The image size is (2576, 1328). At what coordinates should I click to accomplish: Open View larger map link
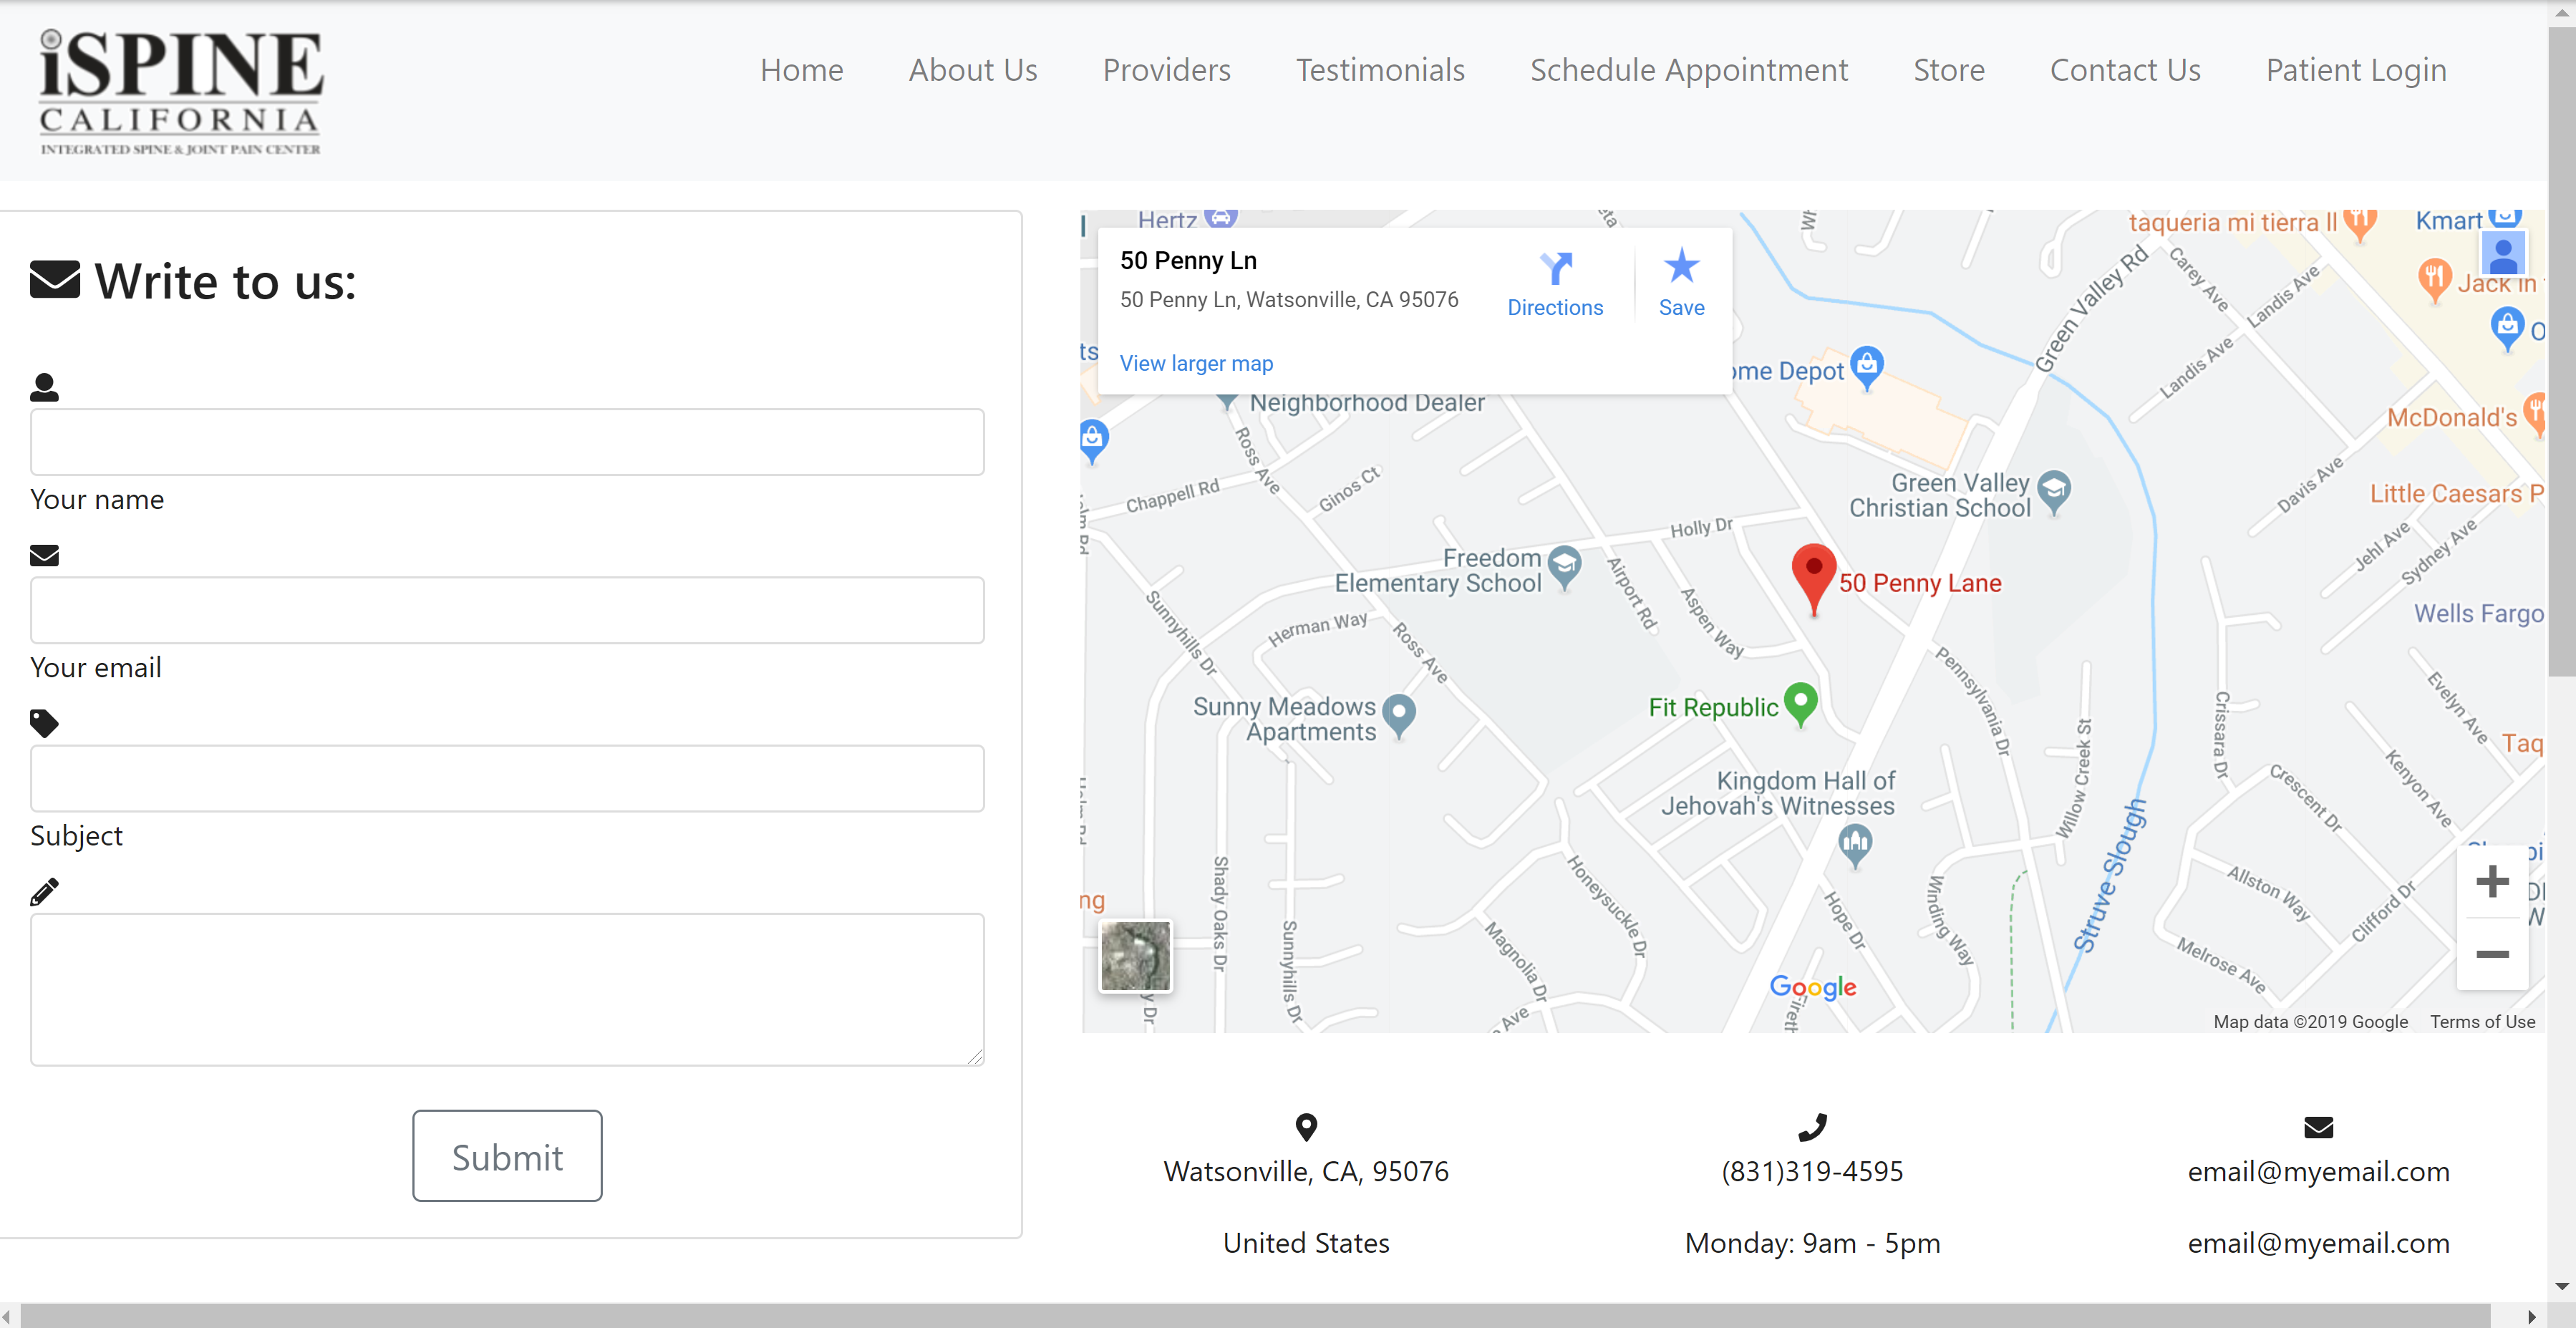(x=1196, y=363)
